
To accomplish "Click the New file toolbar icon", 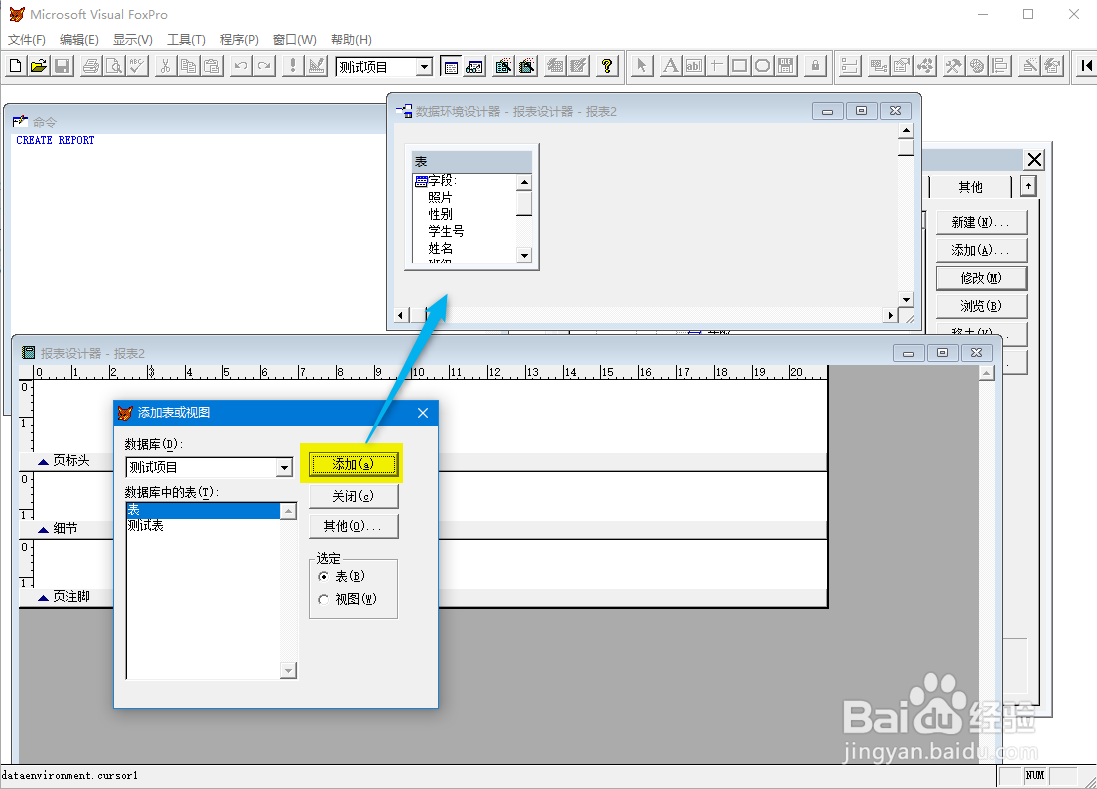I will tap(15, 66).
